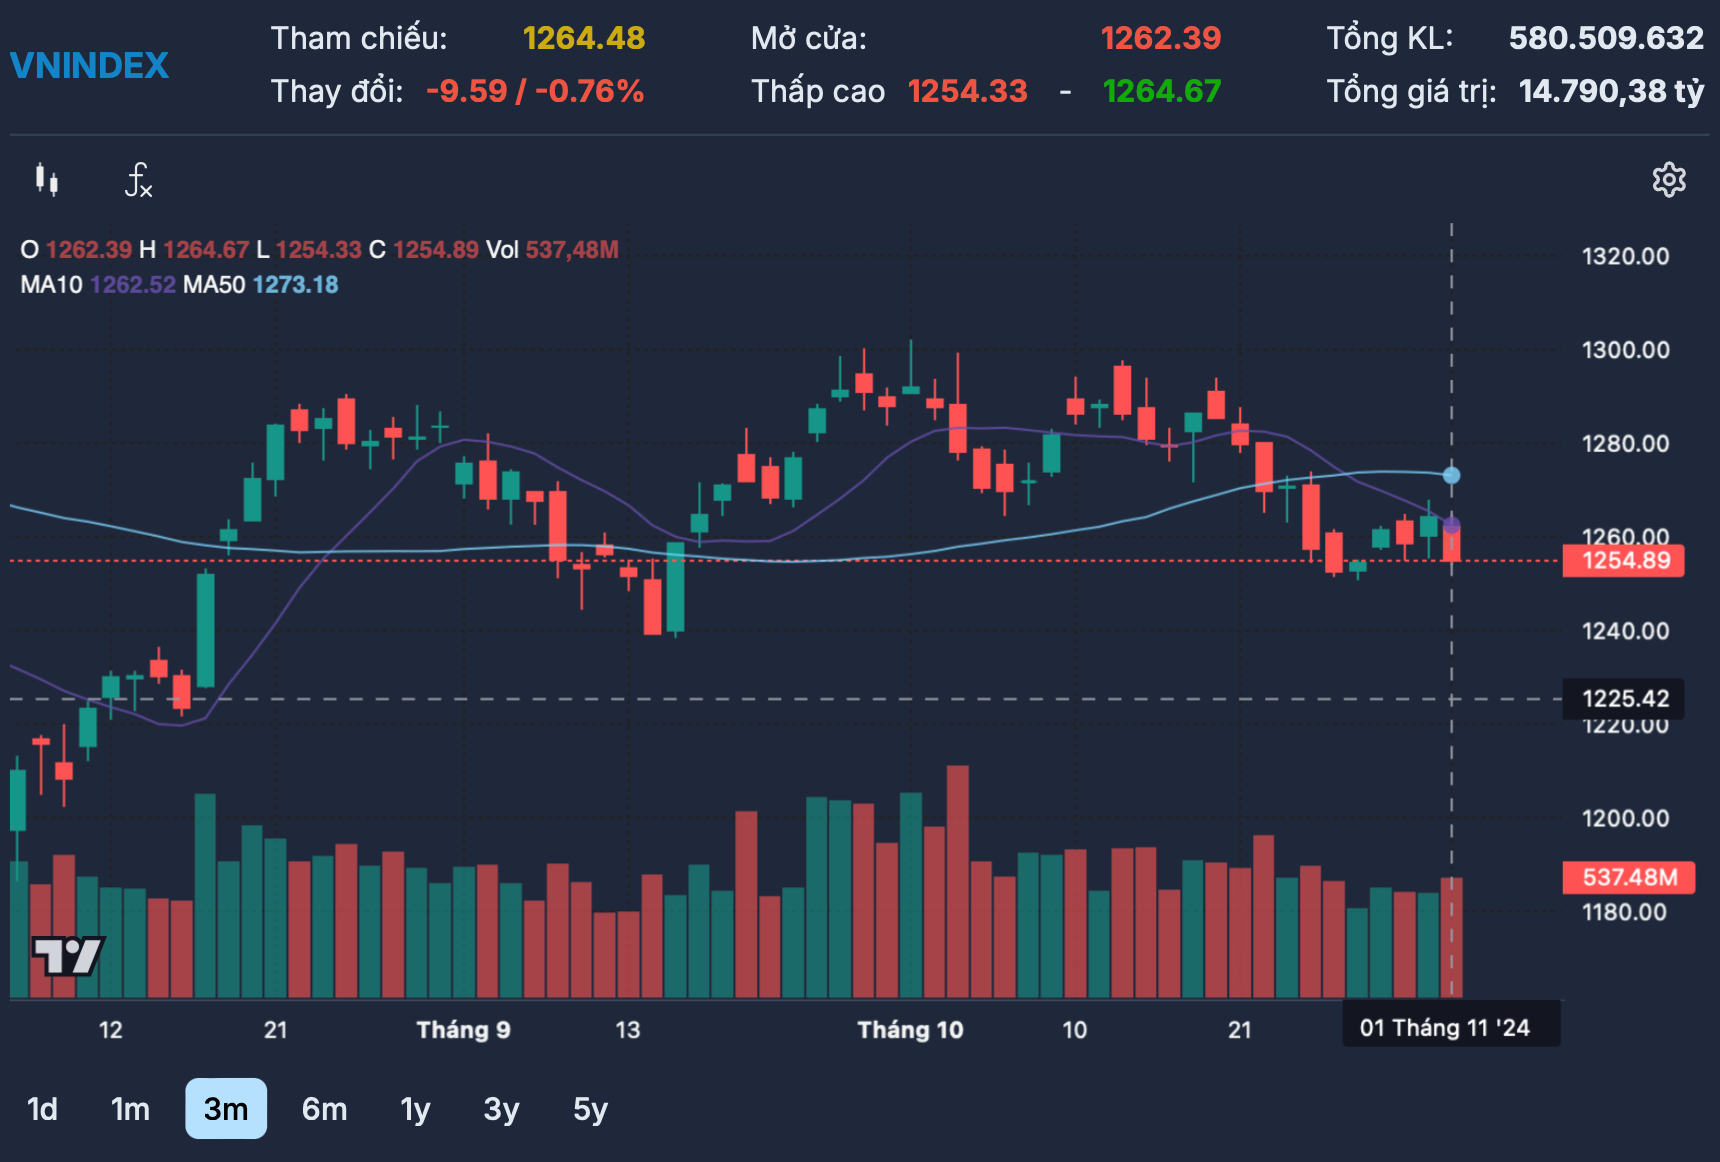Viewport: 1720px width, 1162px height.
Task: Click the Tháng 10 axis label
Action: (910, 1030)
